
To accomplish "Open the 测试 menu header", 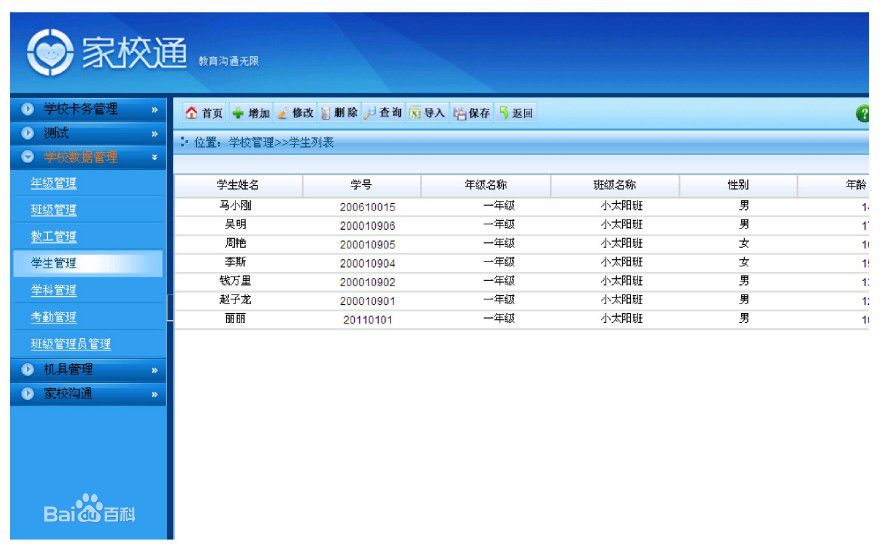I will 88,133.
